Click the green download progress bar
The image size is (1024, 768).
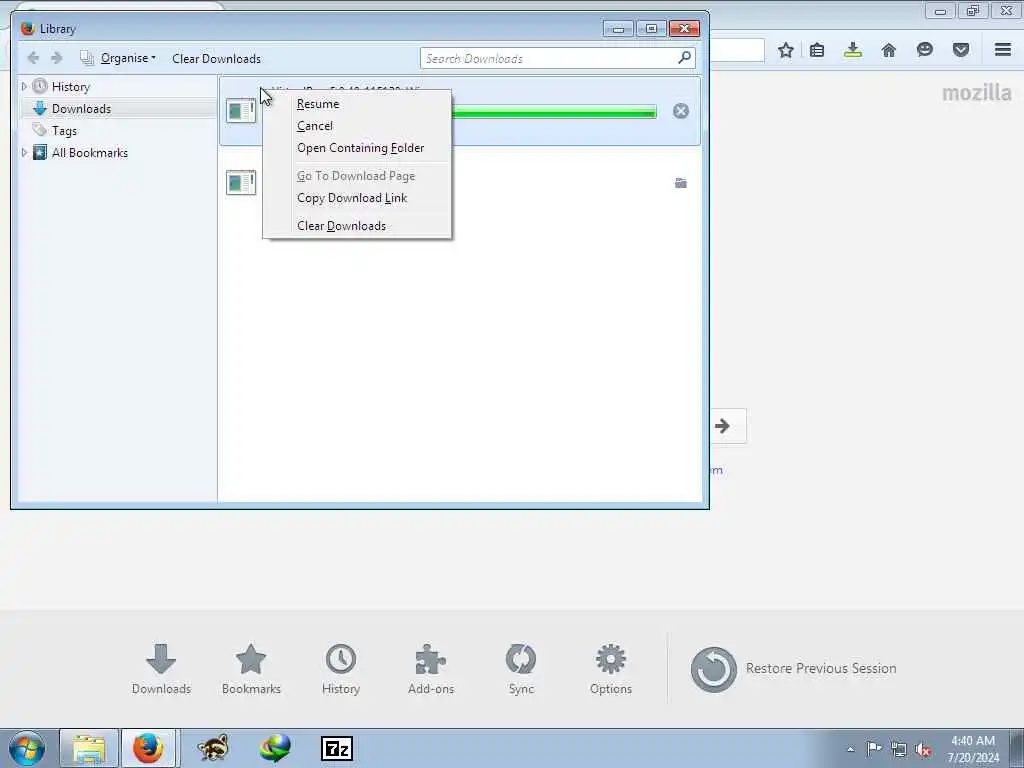click(554, 112)
